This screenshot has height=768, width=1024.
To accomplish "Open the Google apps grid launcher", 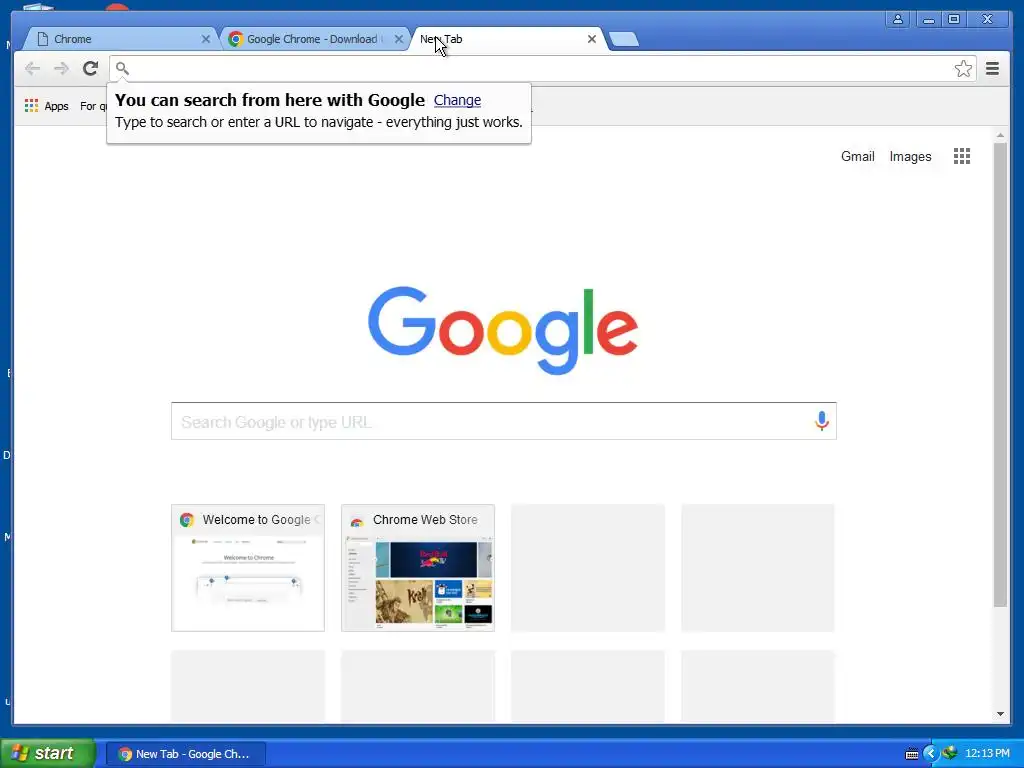I will [x=961, y=156].
